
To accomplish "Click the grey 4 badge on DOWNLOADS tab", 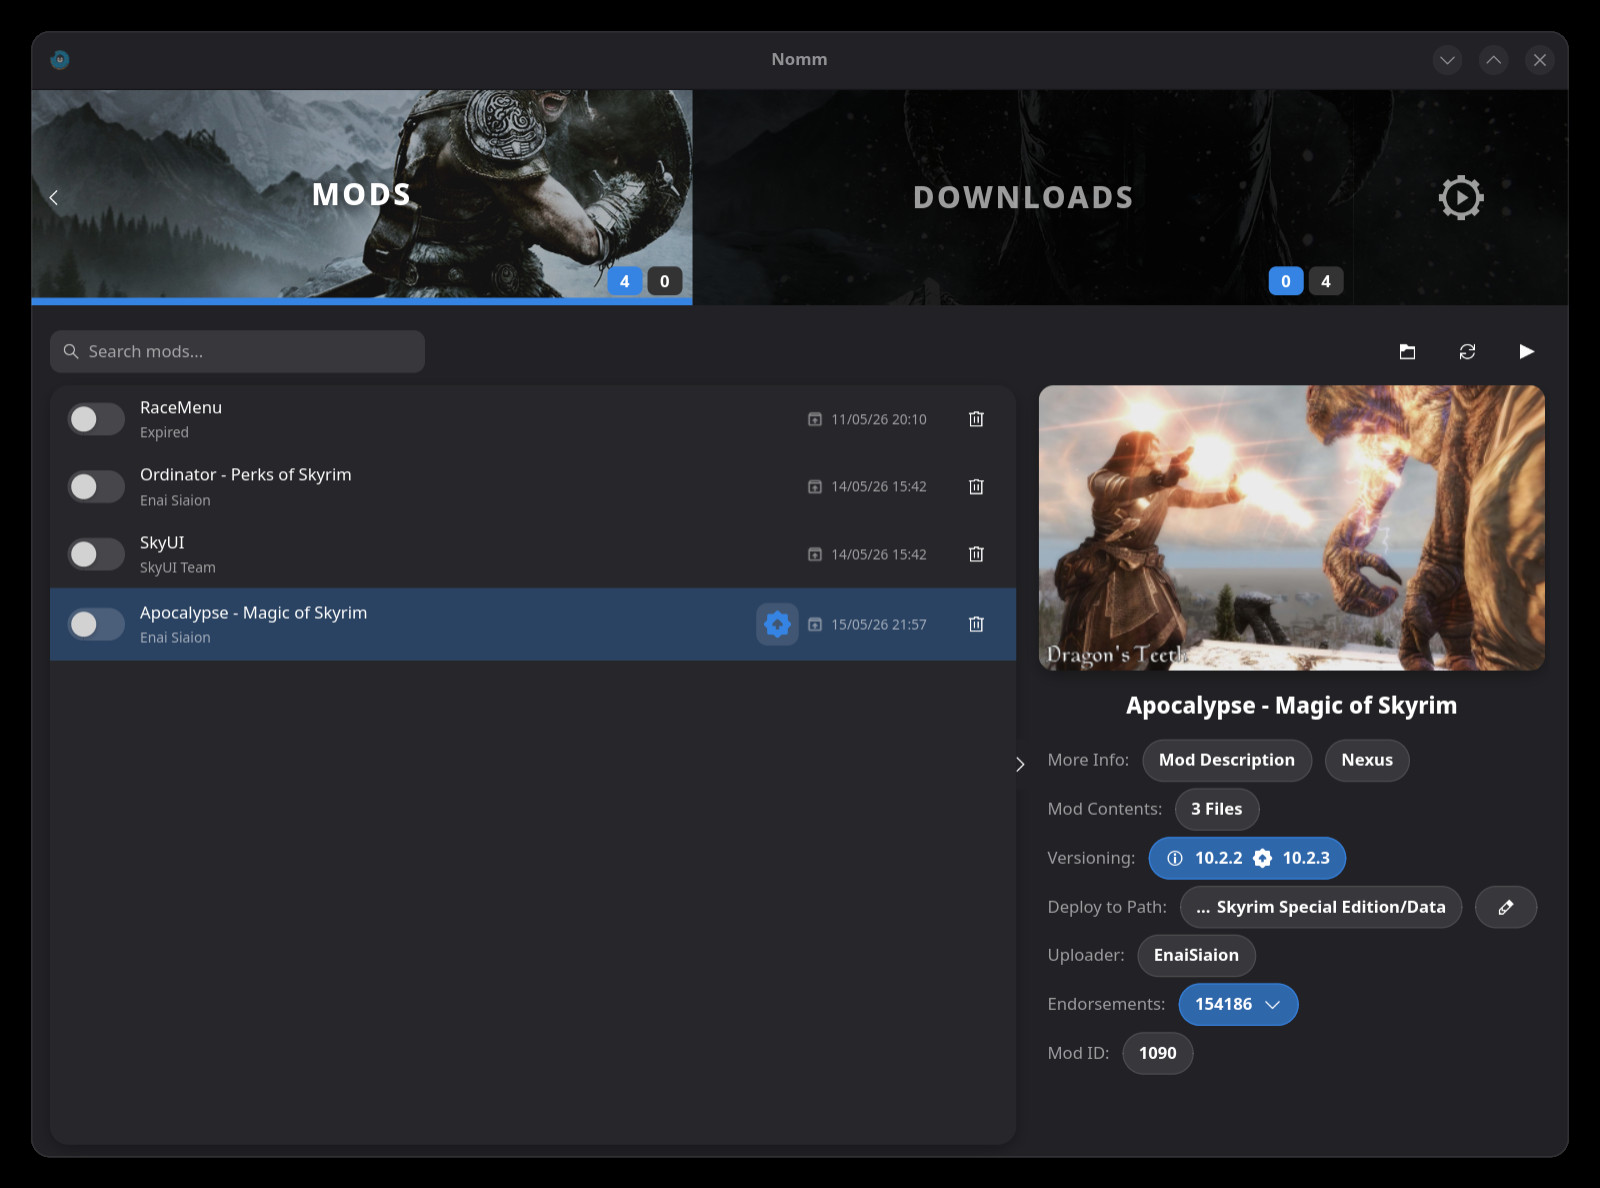I will [x=1326, y=281].
